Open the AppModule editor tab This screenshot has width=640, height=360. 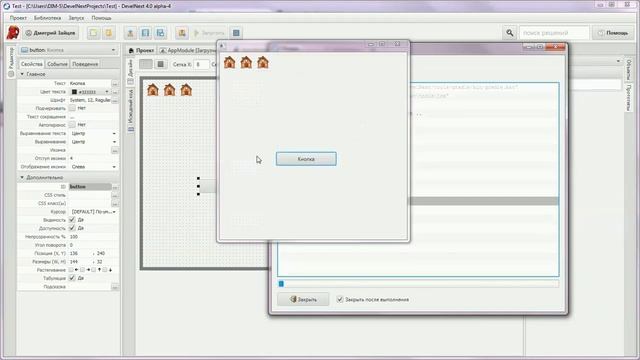coord(188,50)
